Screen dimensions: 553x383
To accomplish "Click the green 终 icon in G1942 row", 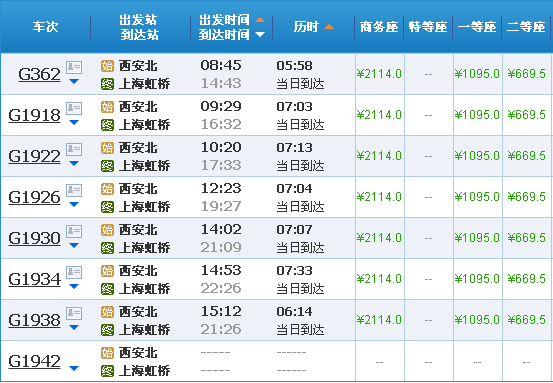I will click(107, 370).
